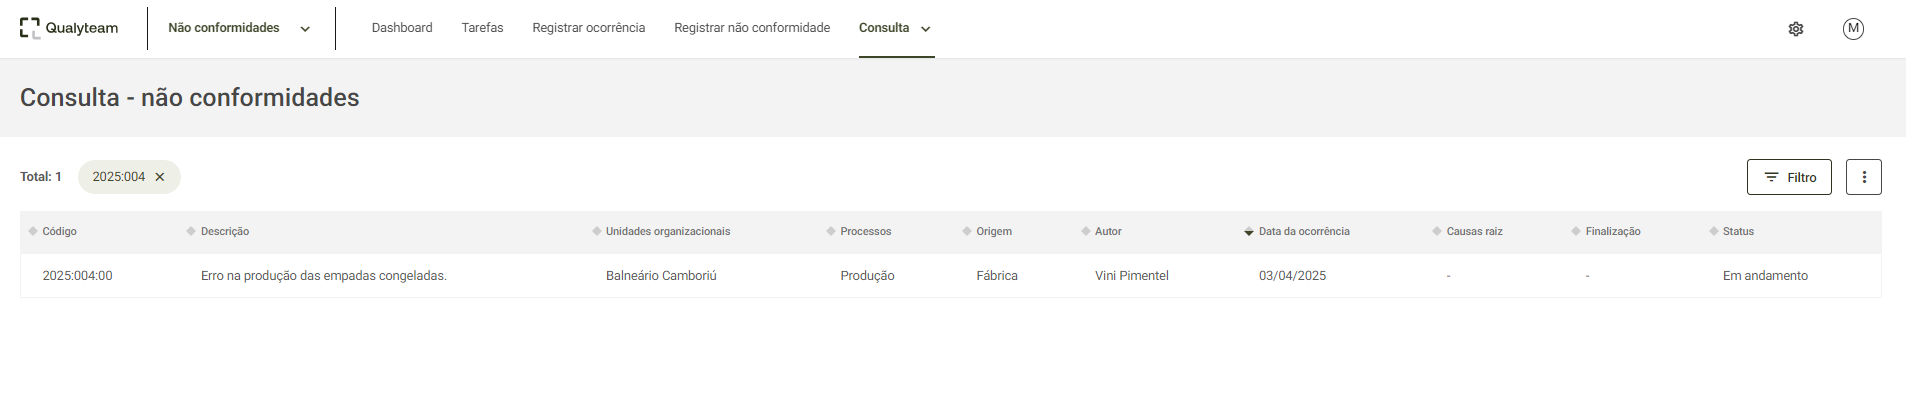Sort by Autor column icon

tap(1086, 231)
